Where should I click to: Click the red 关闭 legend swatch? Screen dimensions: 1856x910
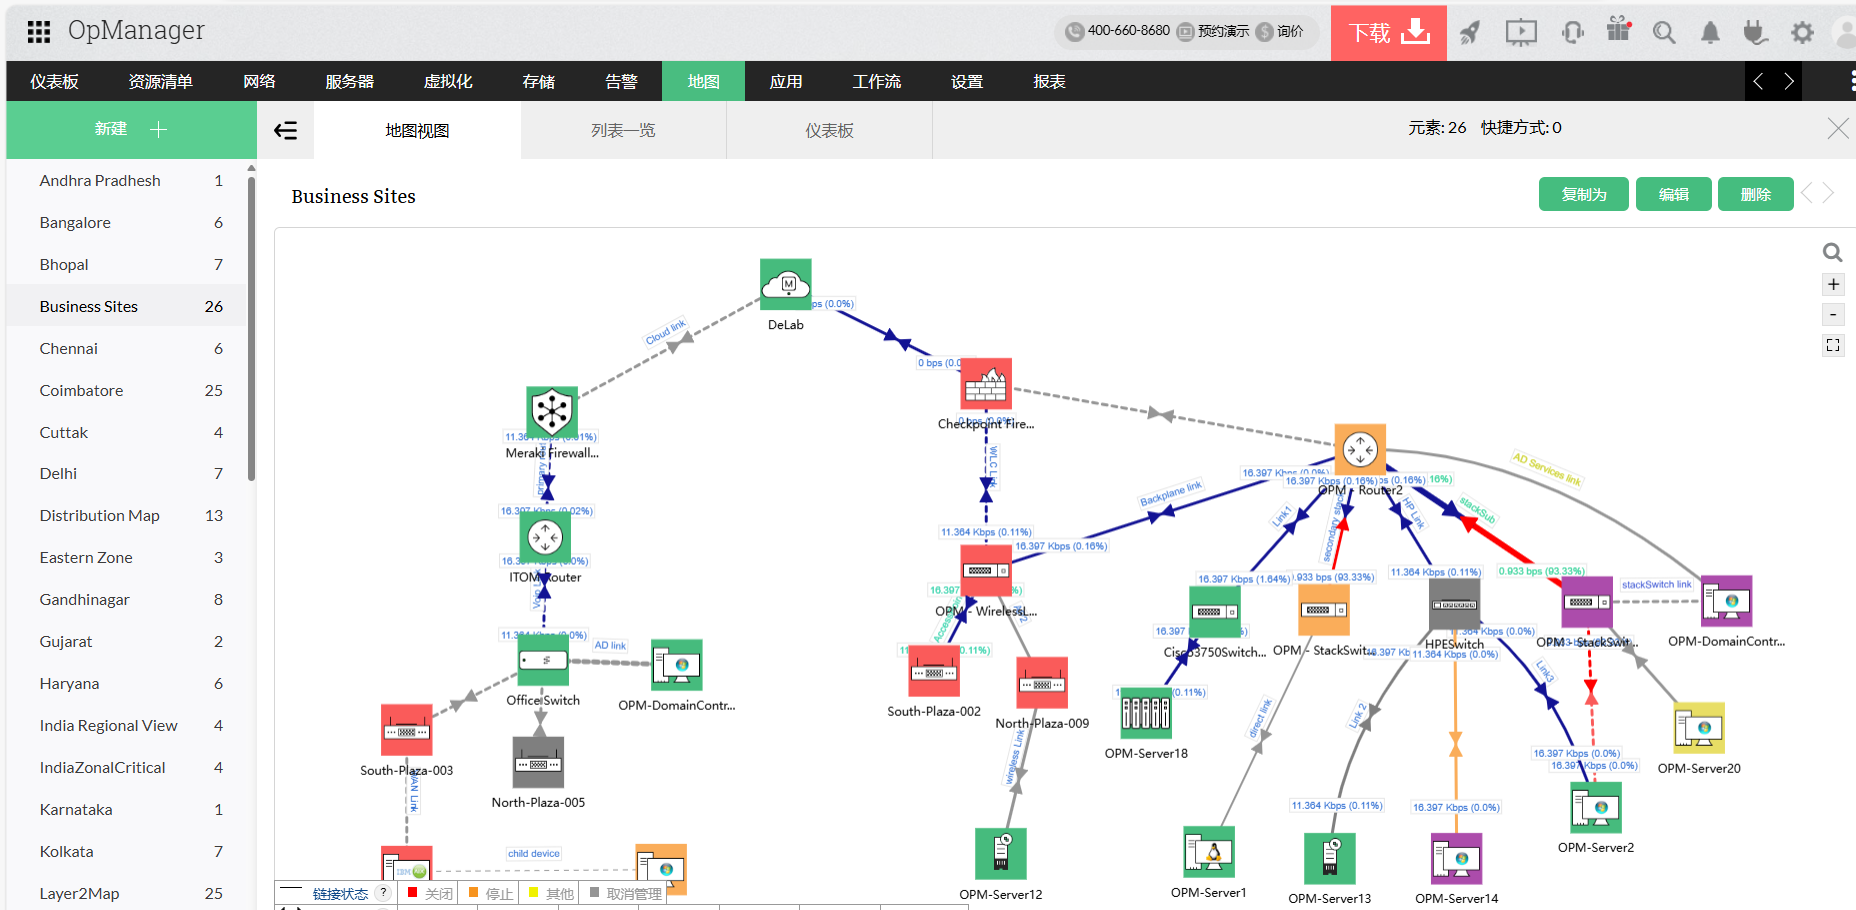coord(412,892)
